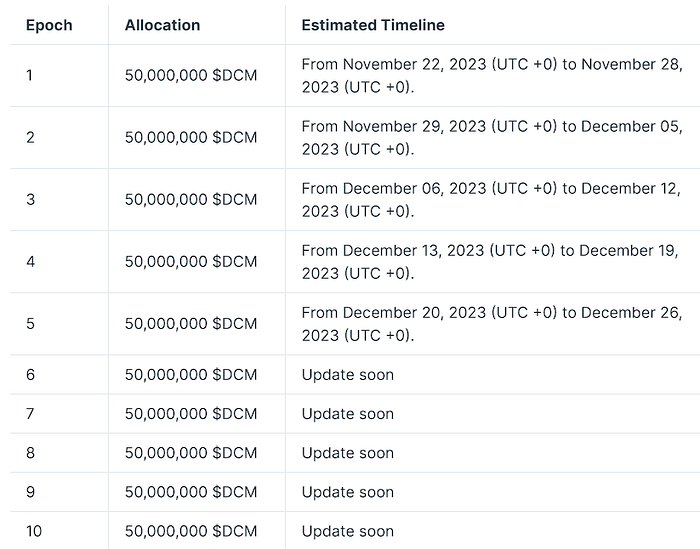Screen dimensions: 700x549
Task: Click Epoch 8 'Update soon' text
Action: (x=348, y=453)
